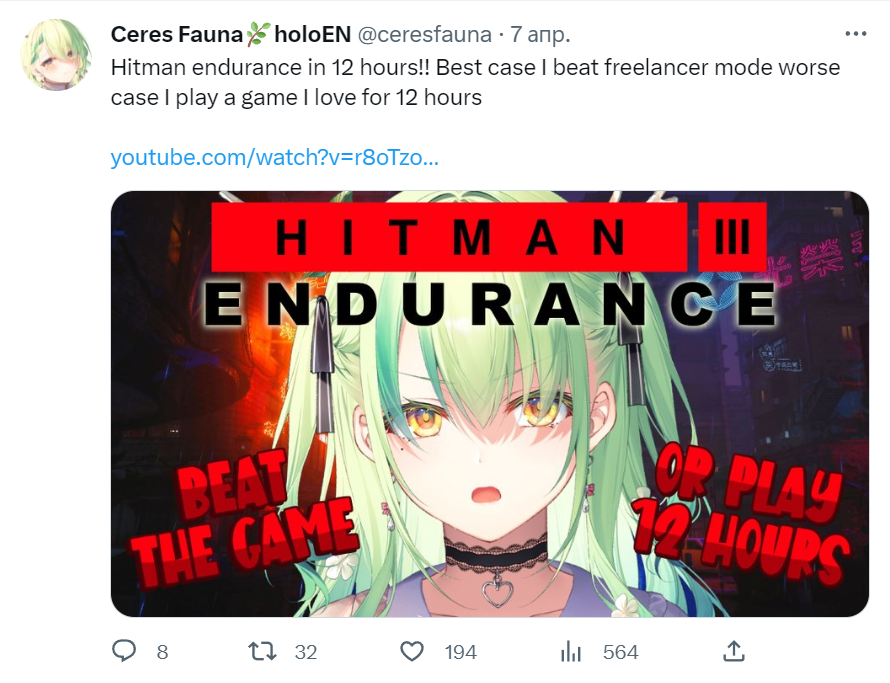Click the reply count showing 8

162,652
